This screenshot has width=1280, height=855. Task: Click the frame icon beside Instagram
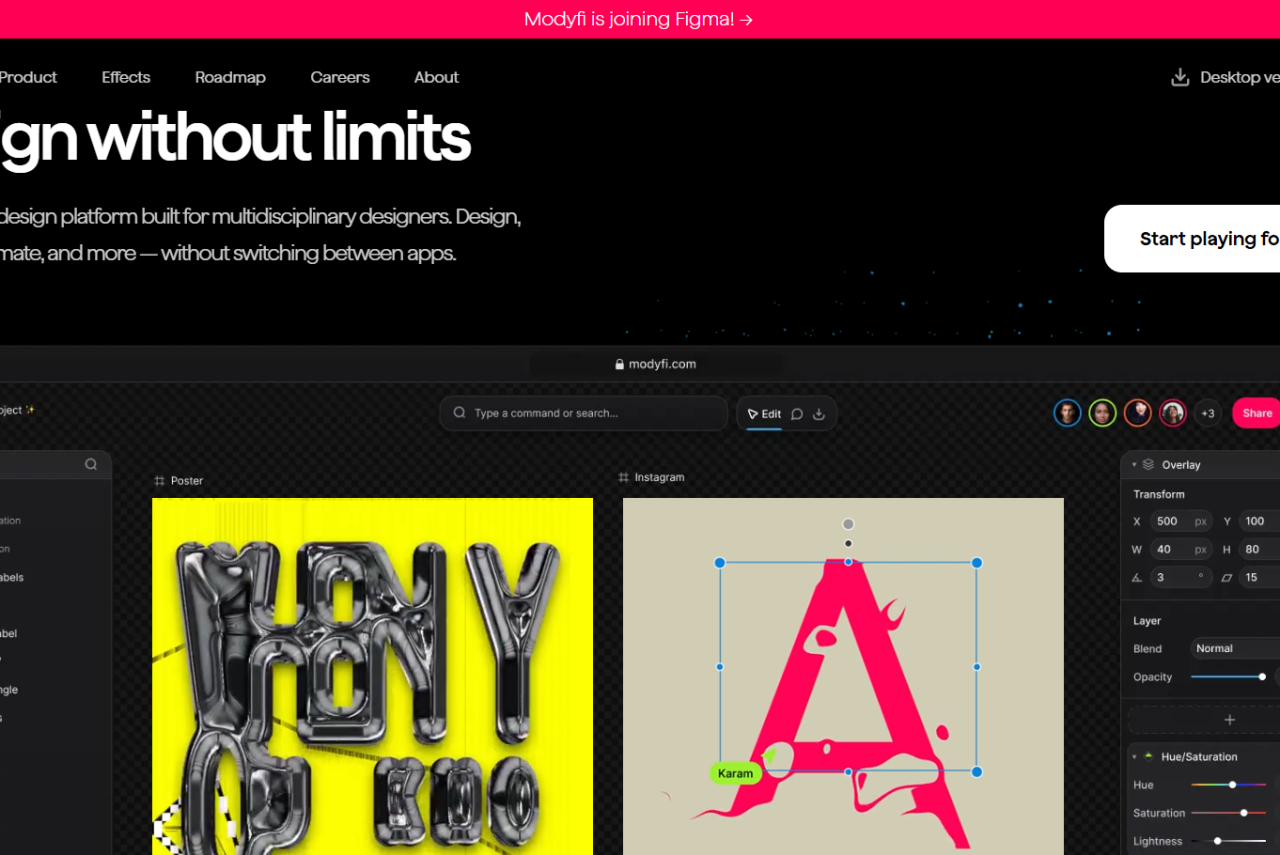(624, 477)
